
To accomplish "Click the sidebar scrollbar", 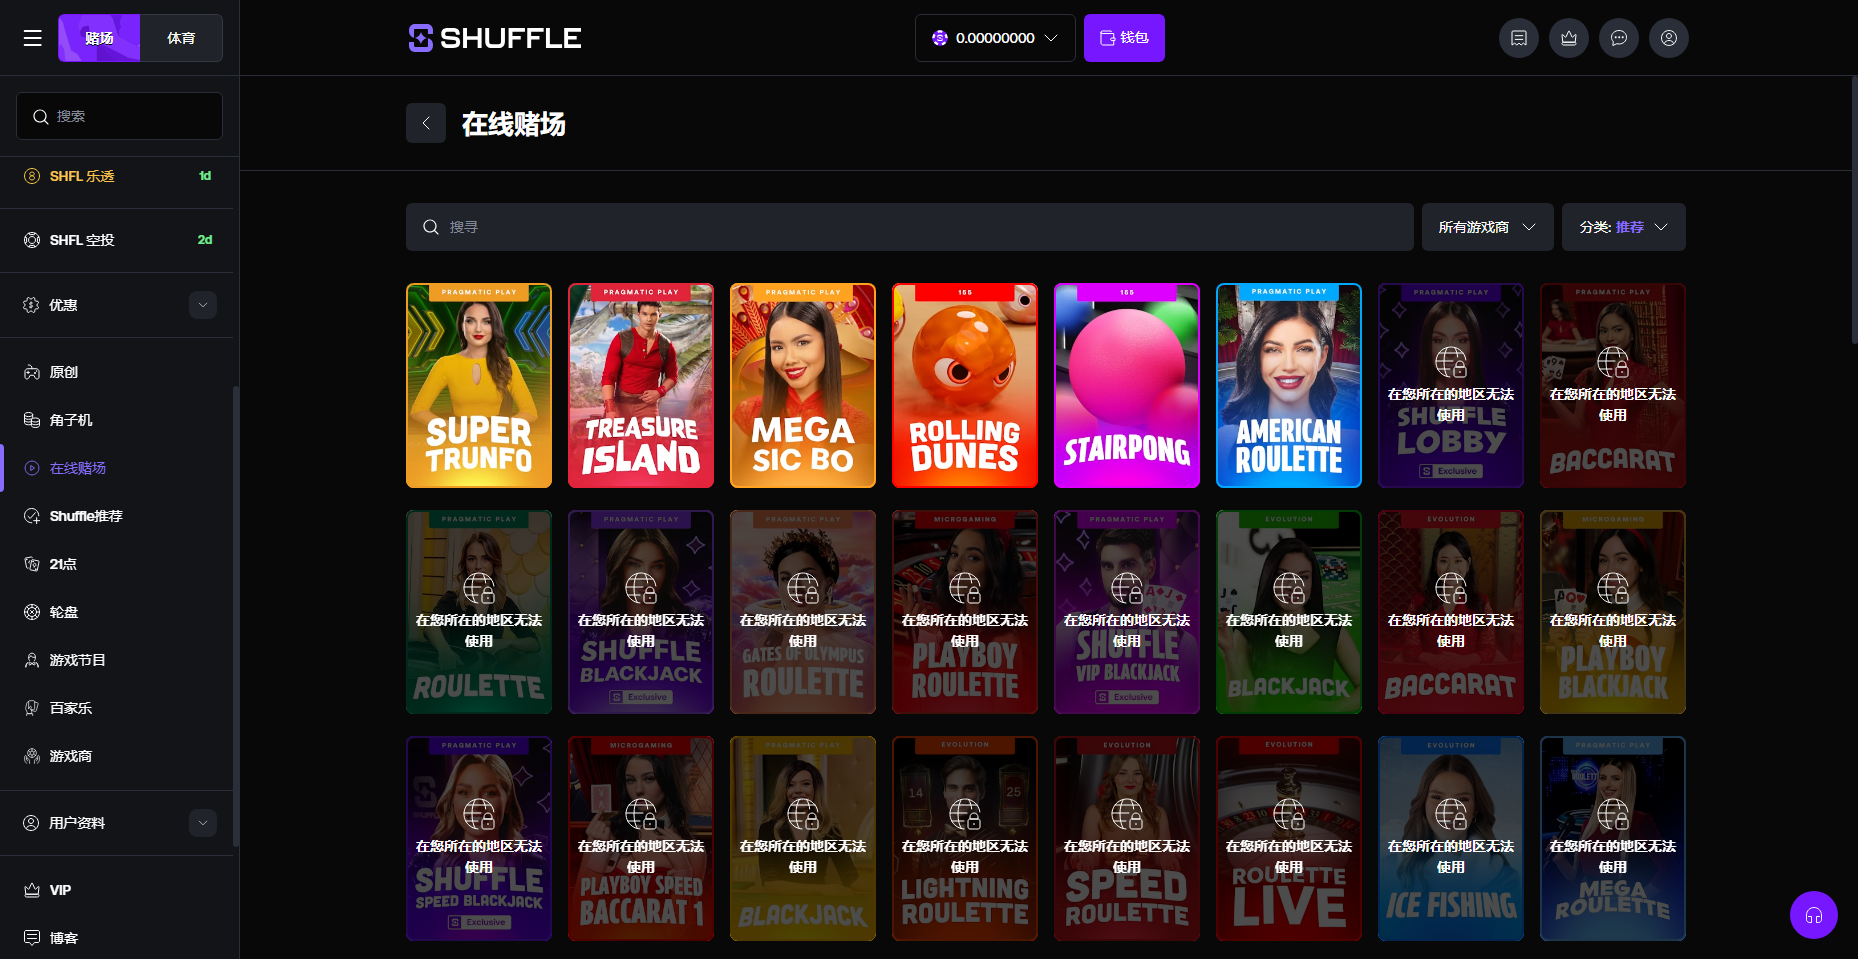I will pyautogui.click(x=236, y=616).
